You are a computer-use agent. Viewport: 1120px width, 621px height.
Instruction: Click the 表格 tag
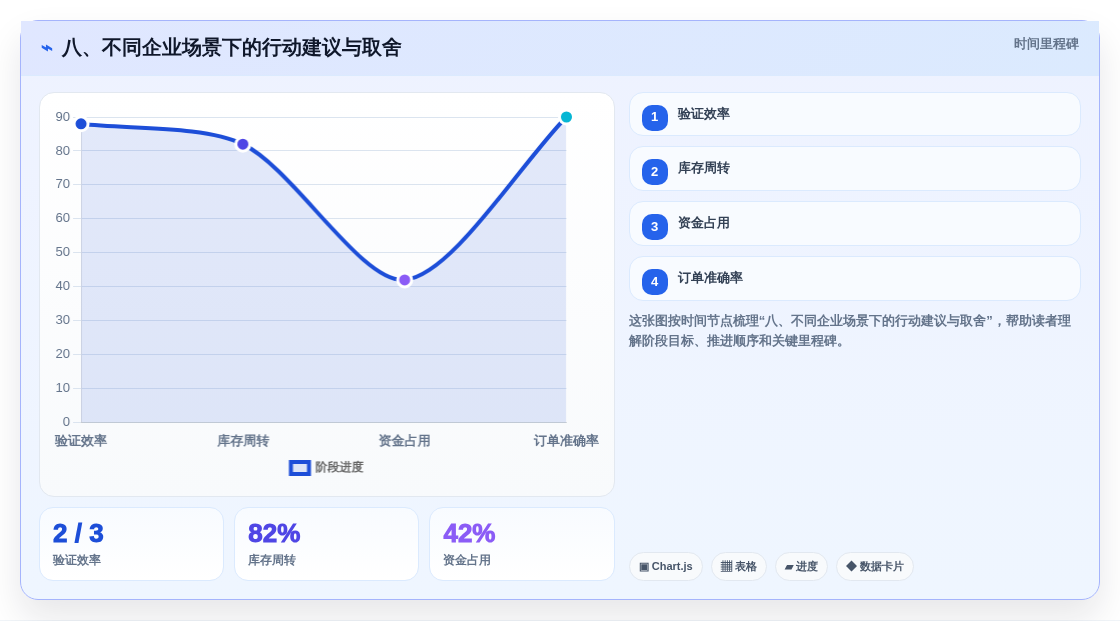tap(739, 567)
